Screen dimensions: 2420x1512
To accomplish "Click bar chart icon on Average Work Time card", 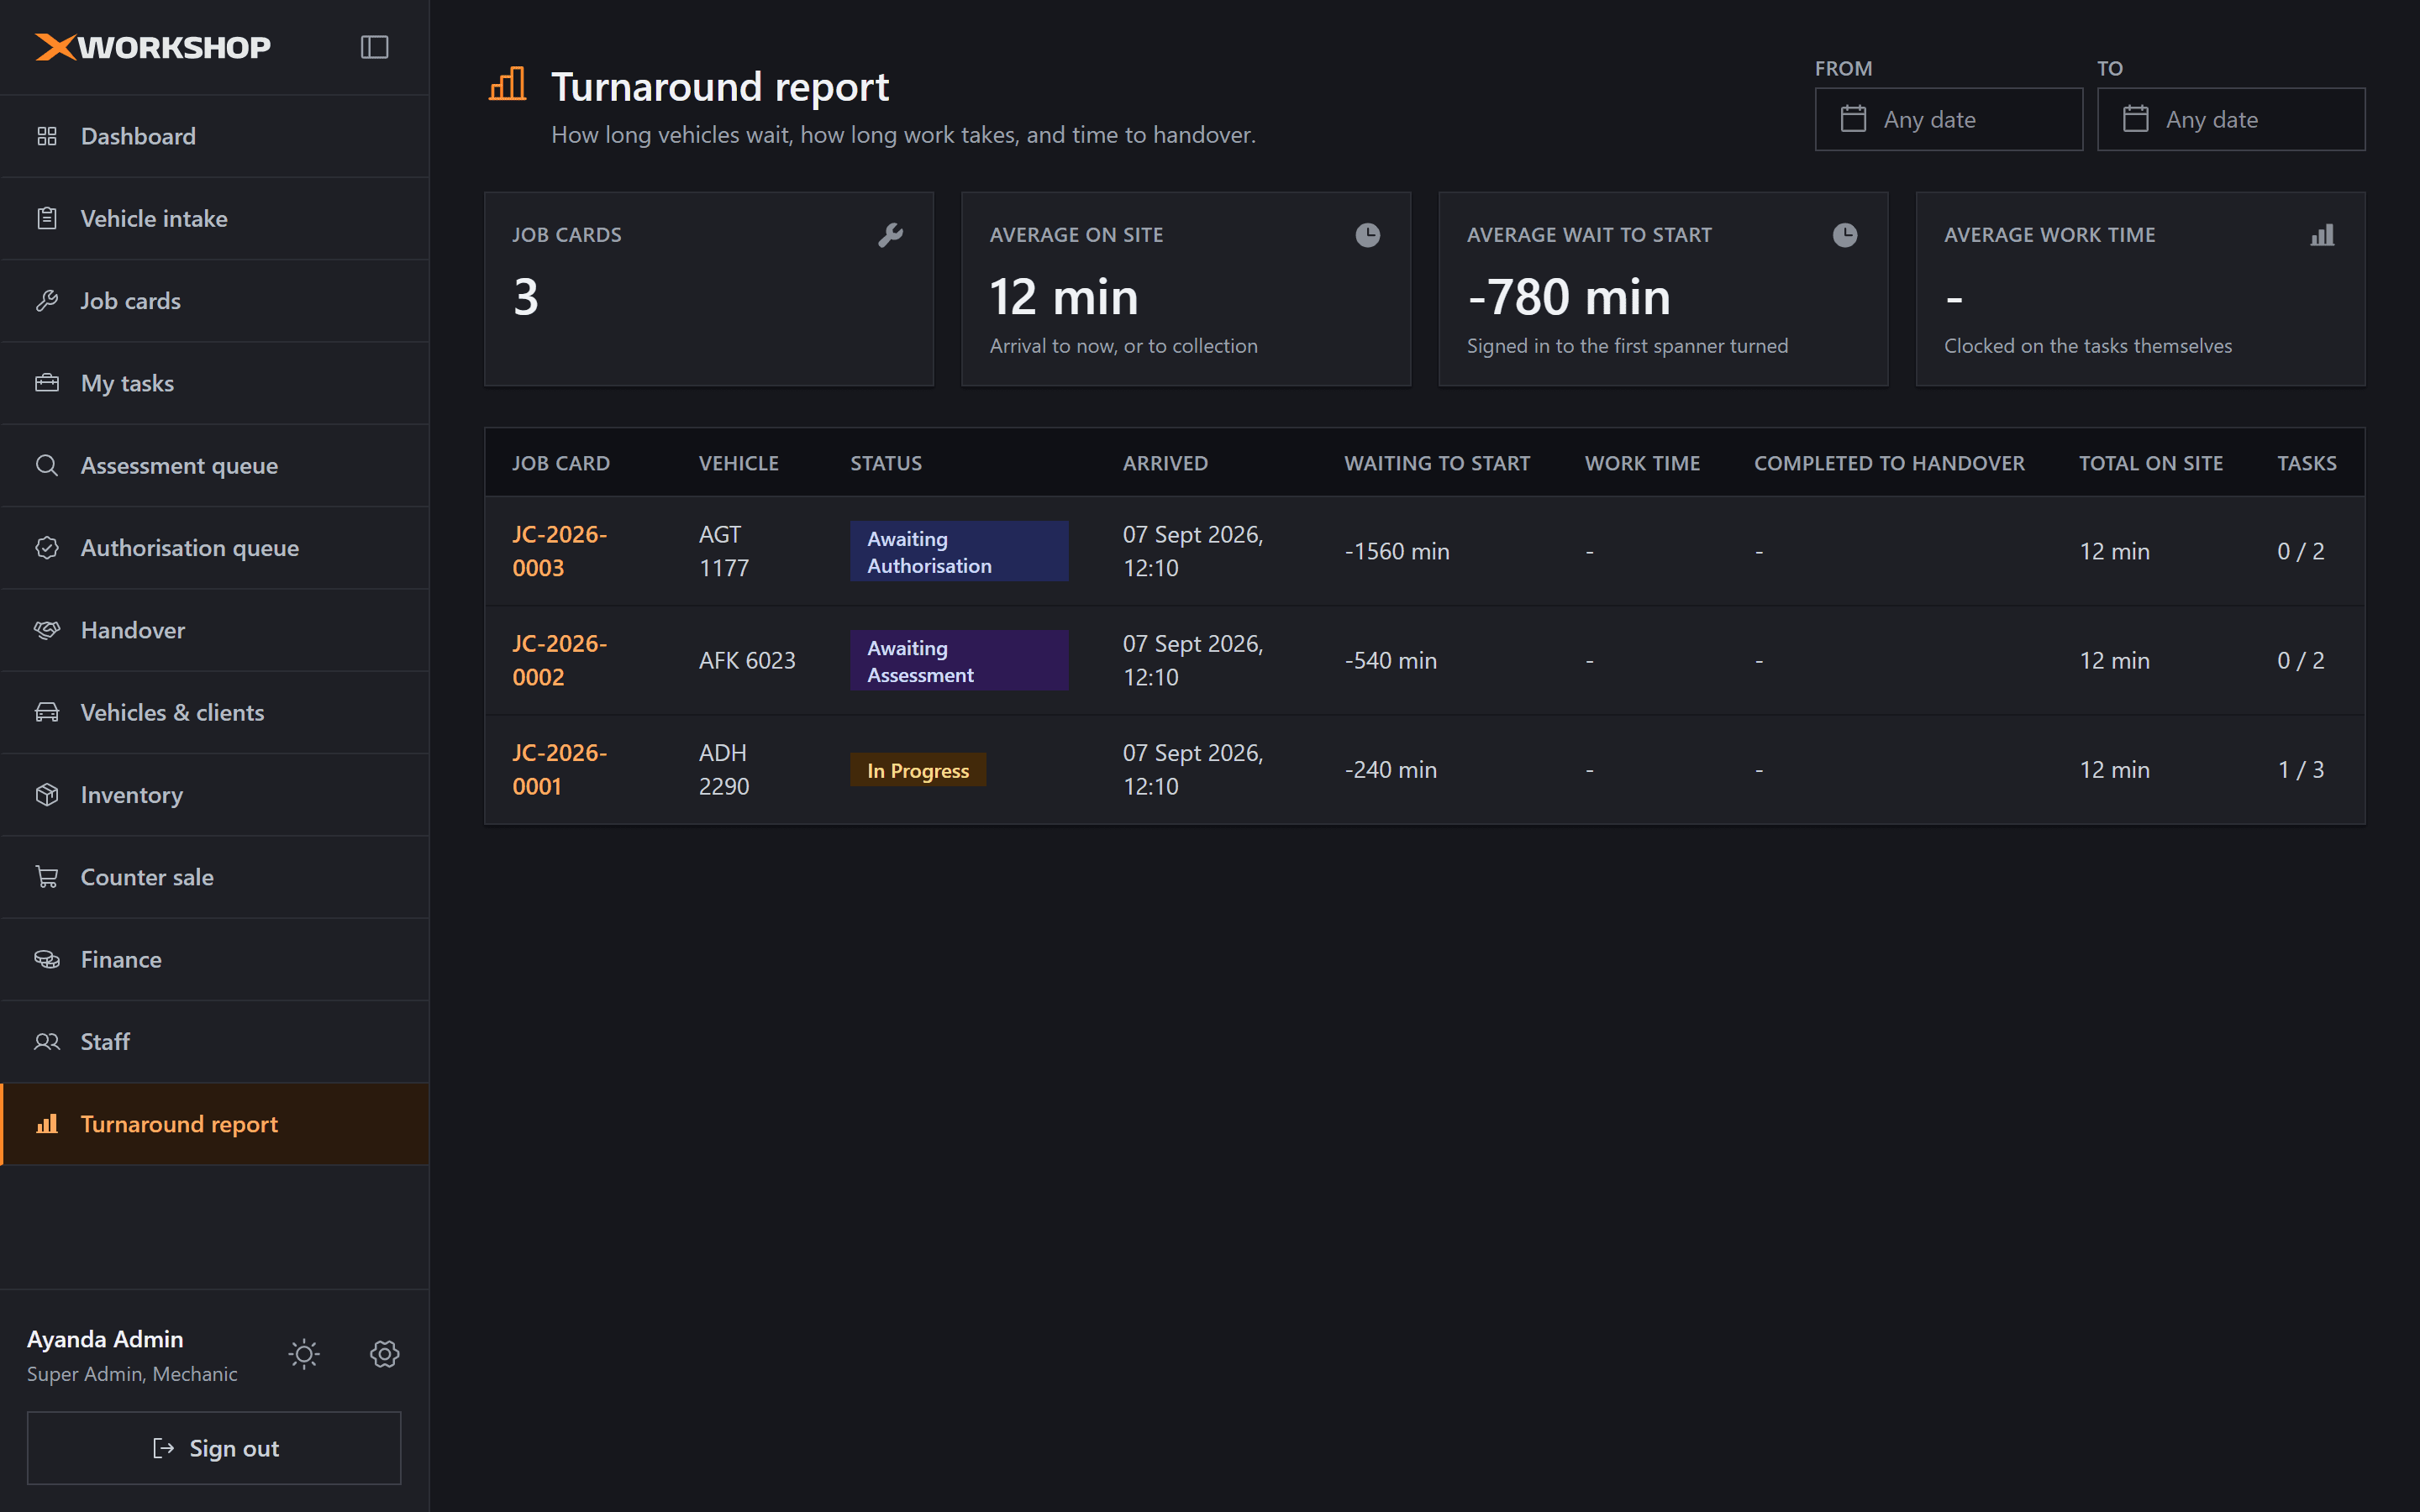I will (x=2322, y=235).
